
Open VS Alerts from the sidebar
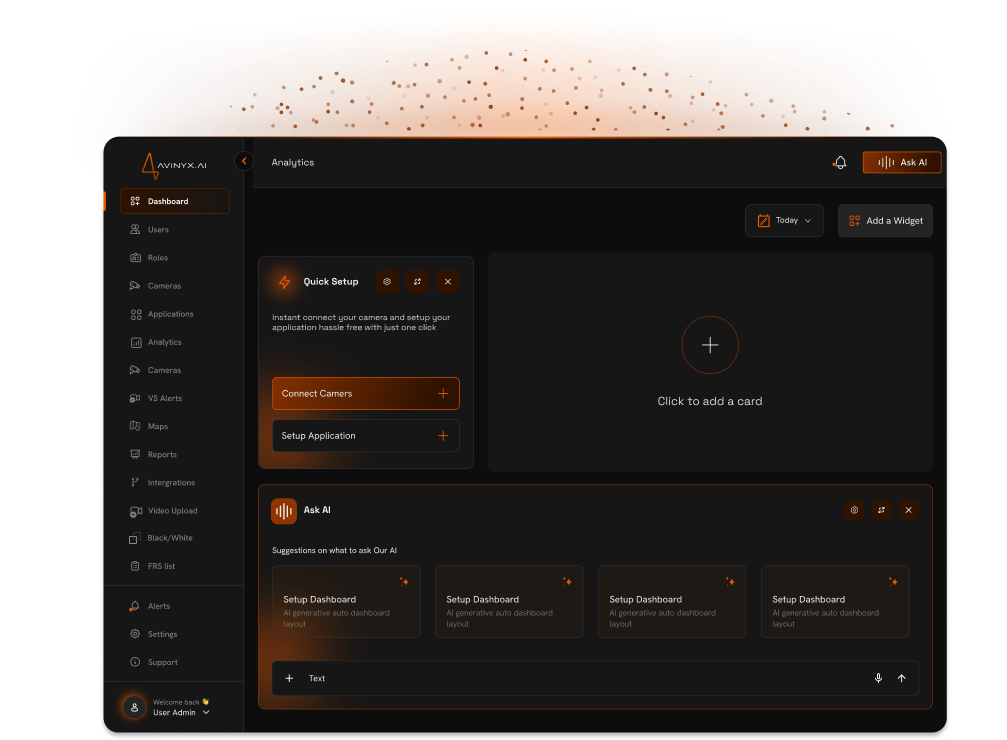click(x=164, y=398)
